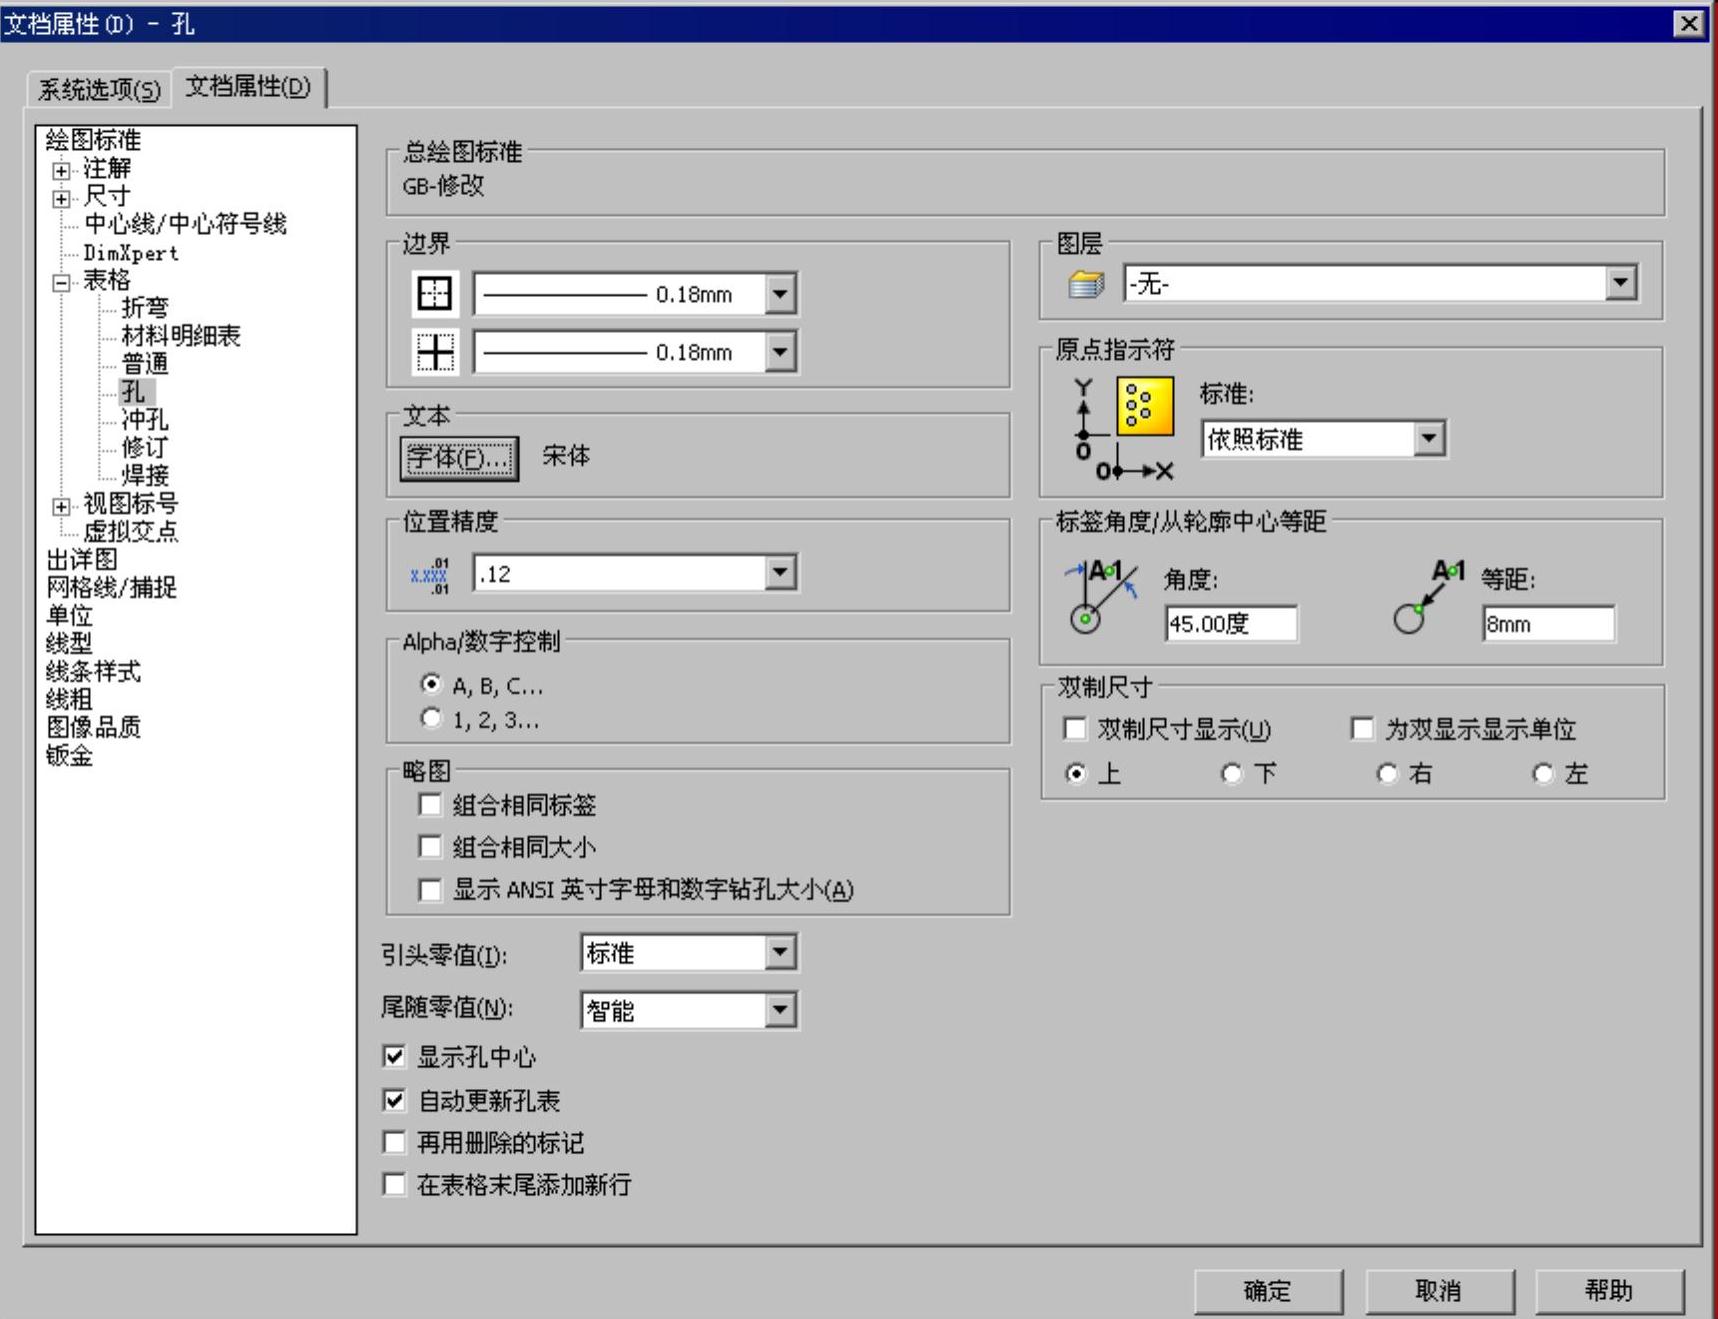Switch to the 系统选项 tab
The width and height of the screenshot is (1718, 1319).
(98, 90)
